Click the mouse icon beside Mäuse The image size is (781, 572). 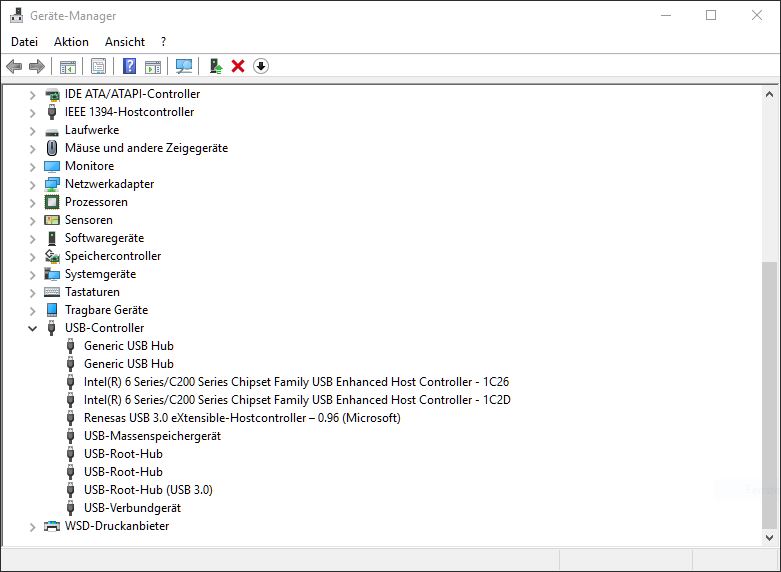point(52,148)
